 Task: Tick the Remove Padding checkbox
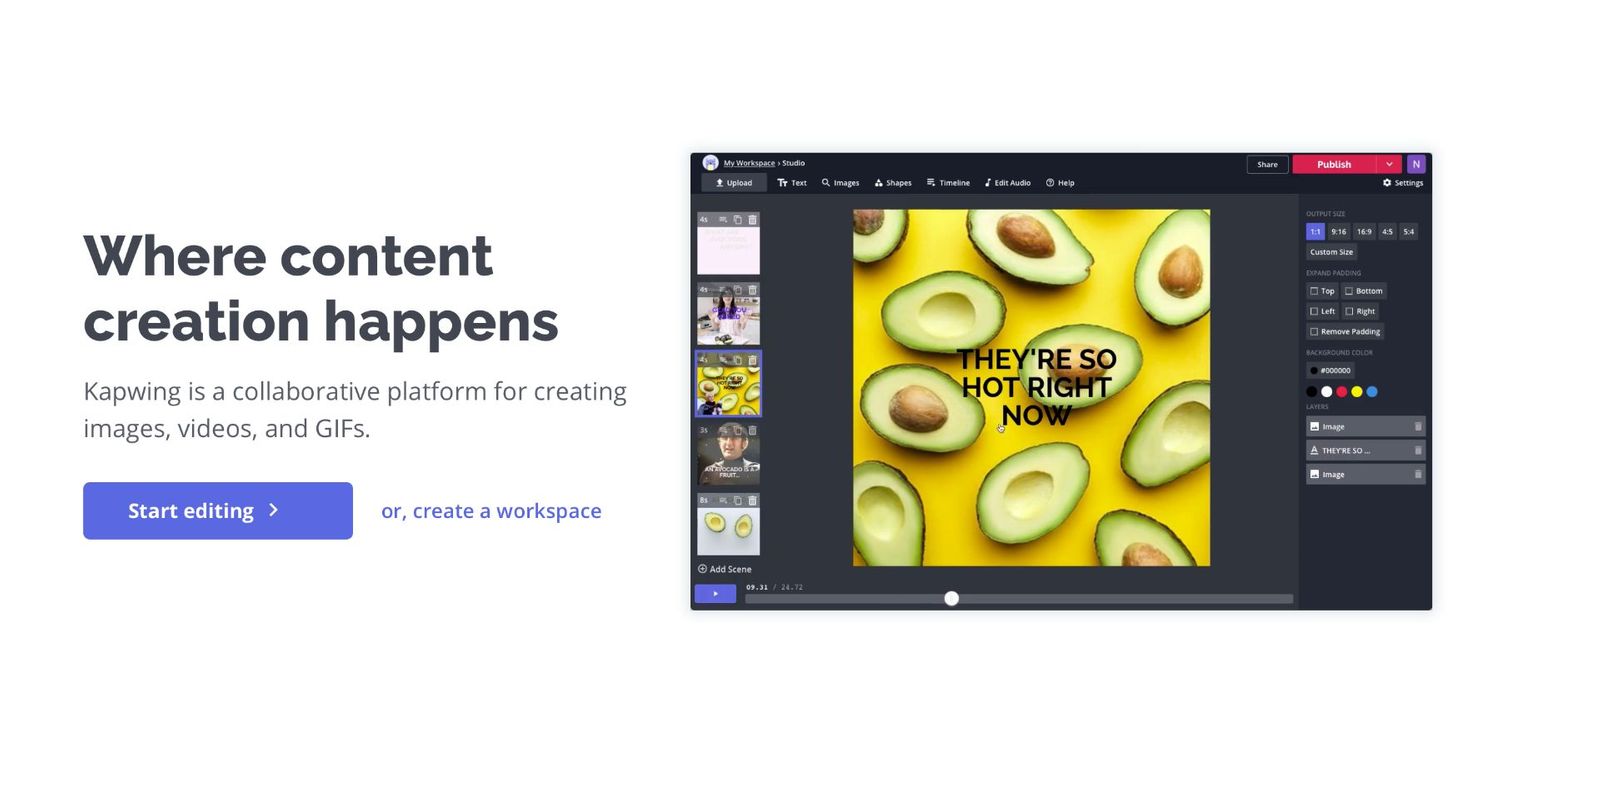(1314, 332)
